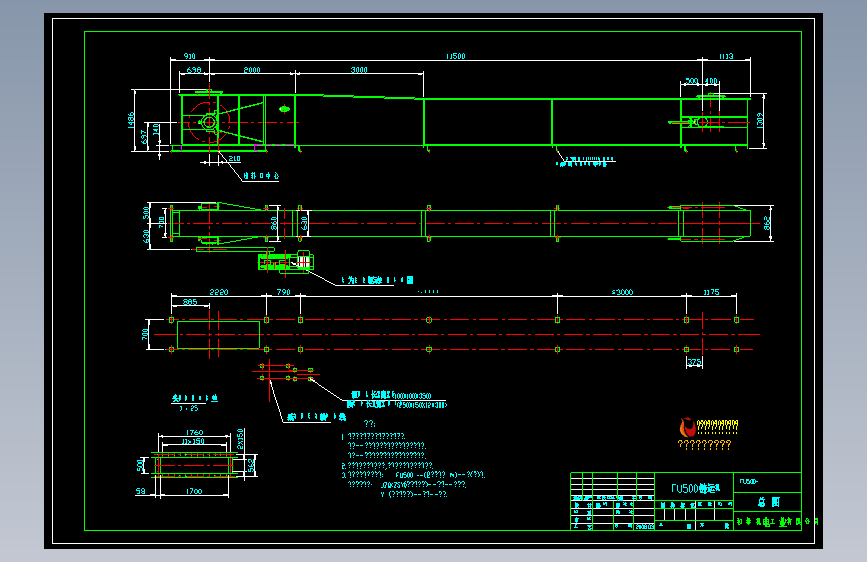Select the vertical 1486 height dimension

[x=131, y=120]
